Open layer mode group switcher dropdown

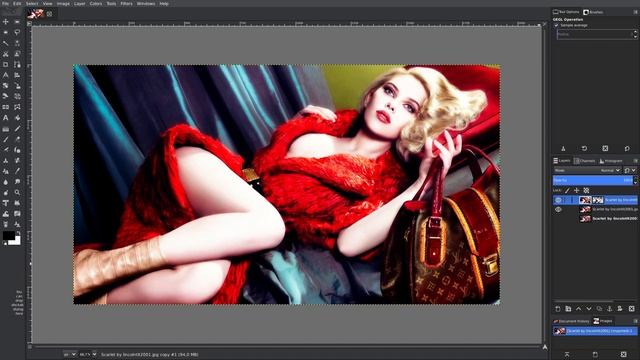tap(630, 170)
